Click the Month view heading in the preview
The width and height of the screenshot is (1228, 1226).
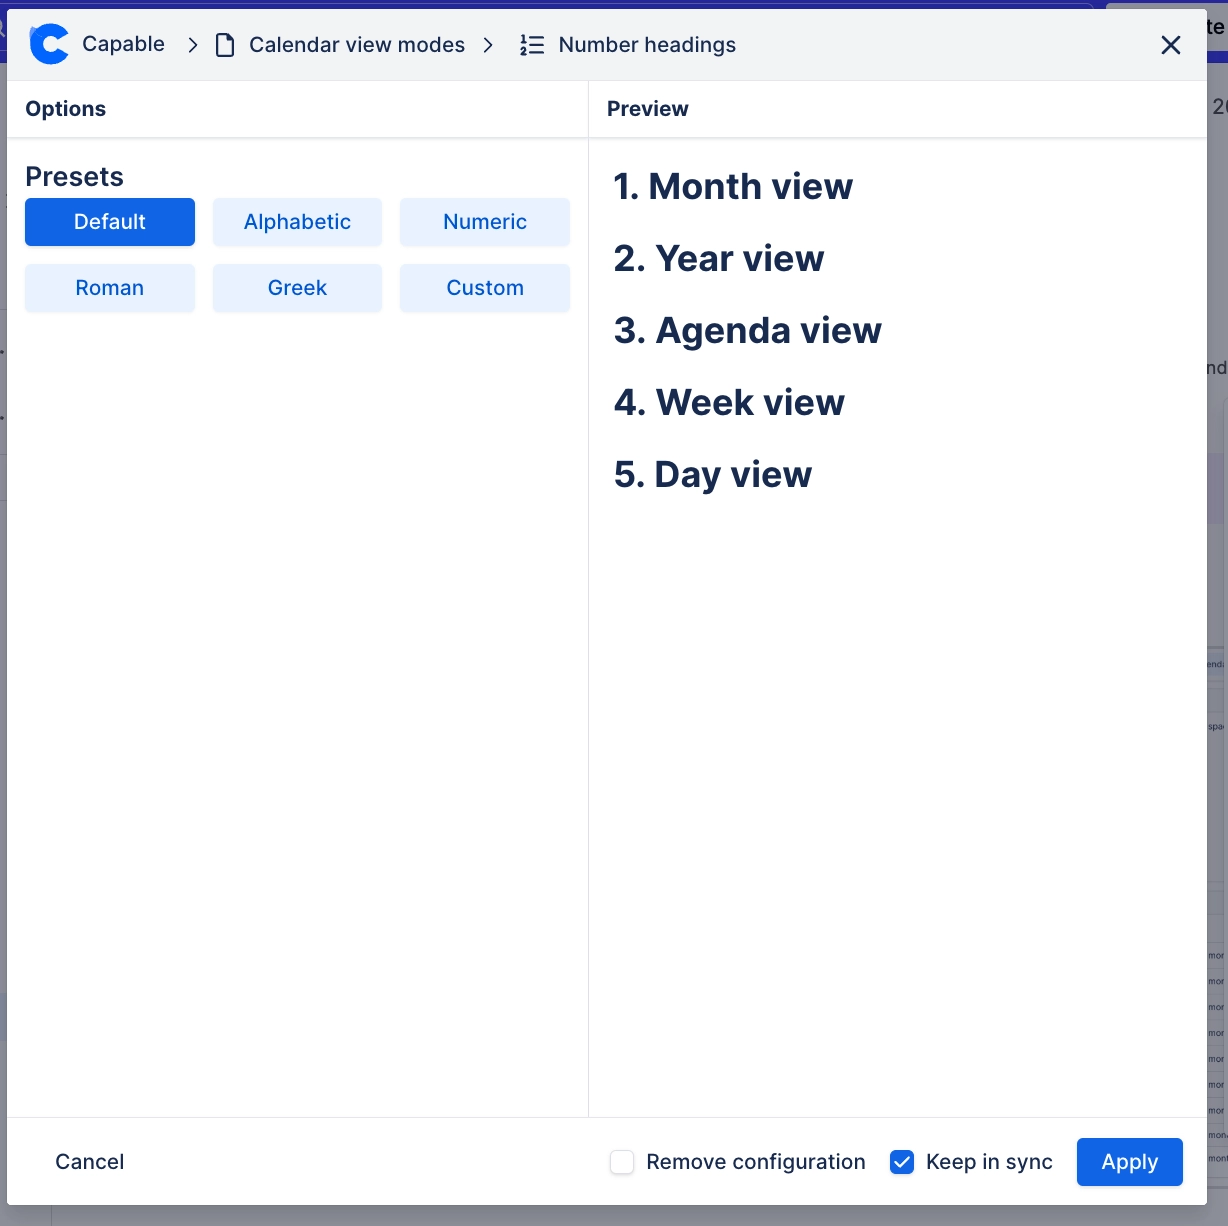pos(733,186)
